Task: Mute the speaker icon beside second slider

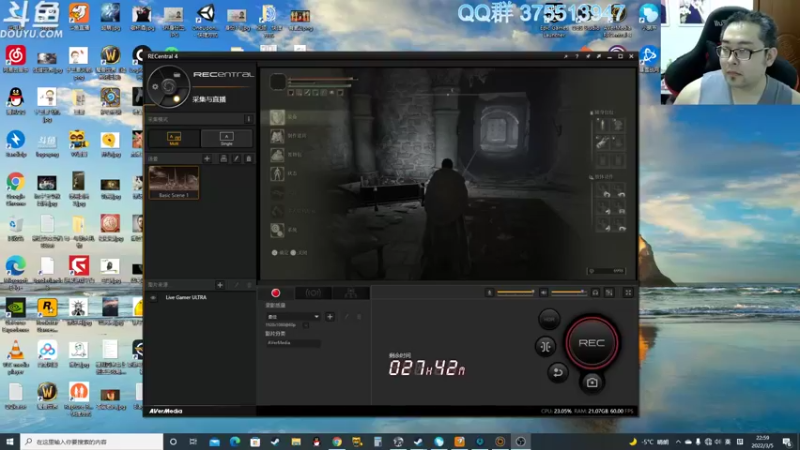Action: (x=543, y=292)
